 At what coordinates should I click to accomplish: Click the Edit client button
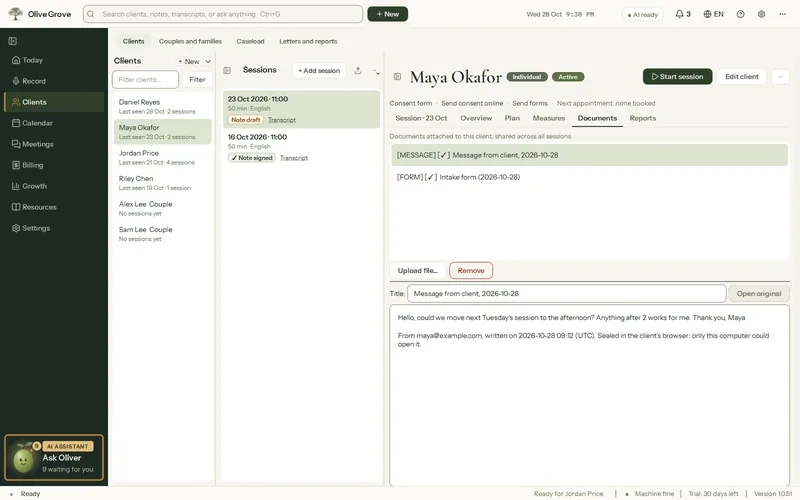tap(741, 77)
